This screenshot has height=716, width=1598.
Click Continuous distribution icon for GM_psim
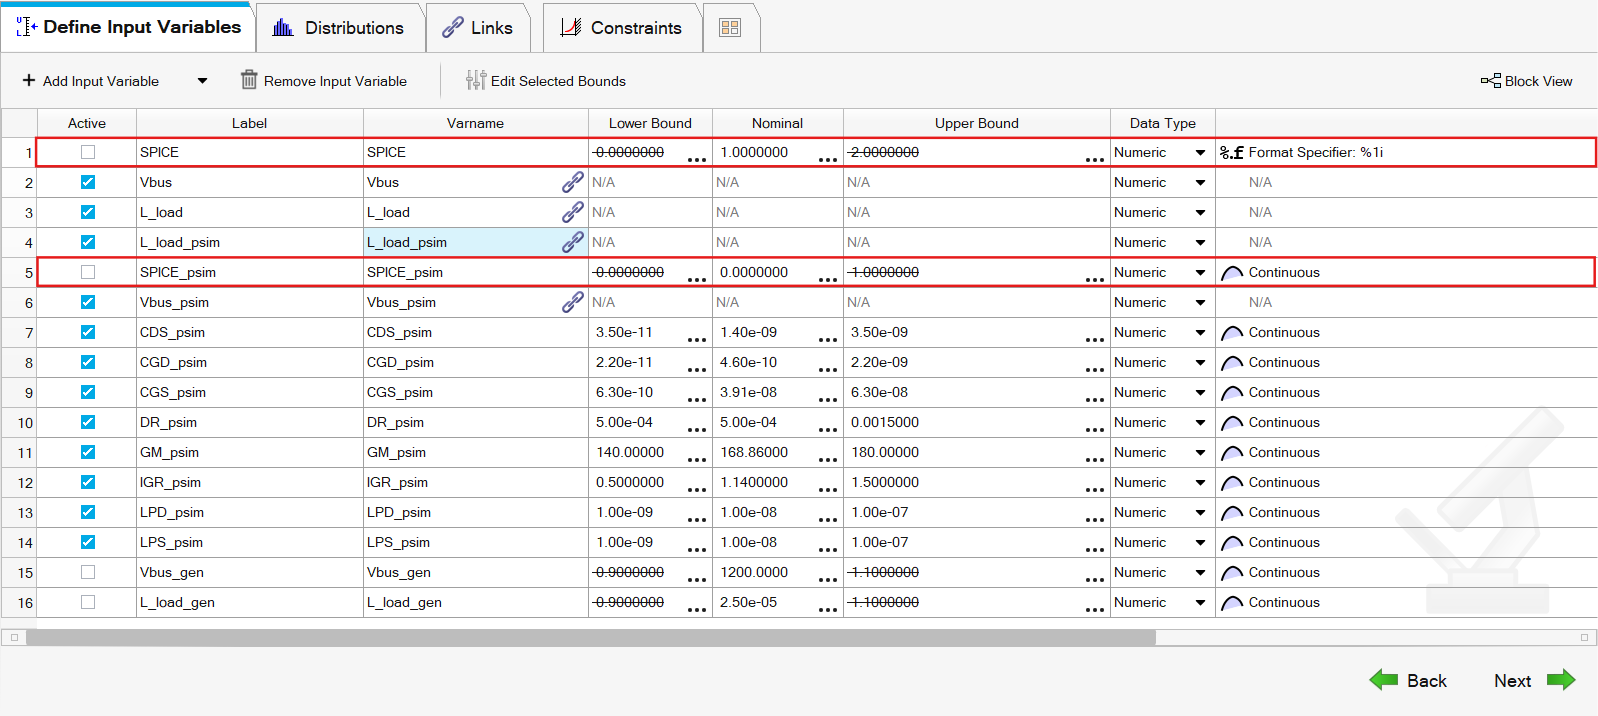pos(1232,453)
